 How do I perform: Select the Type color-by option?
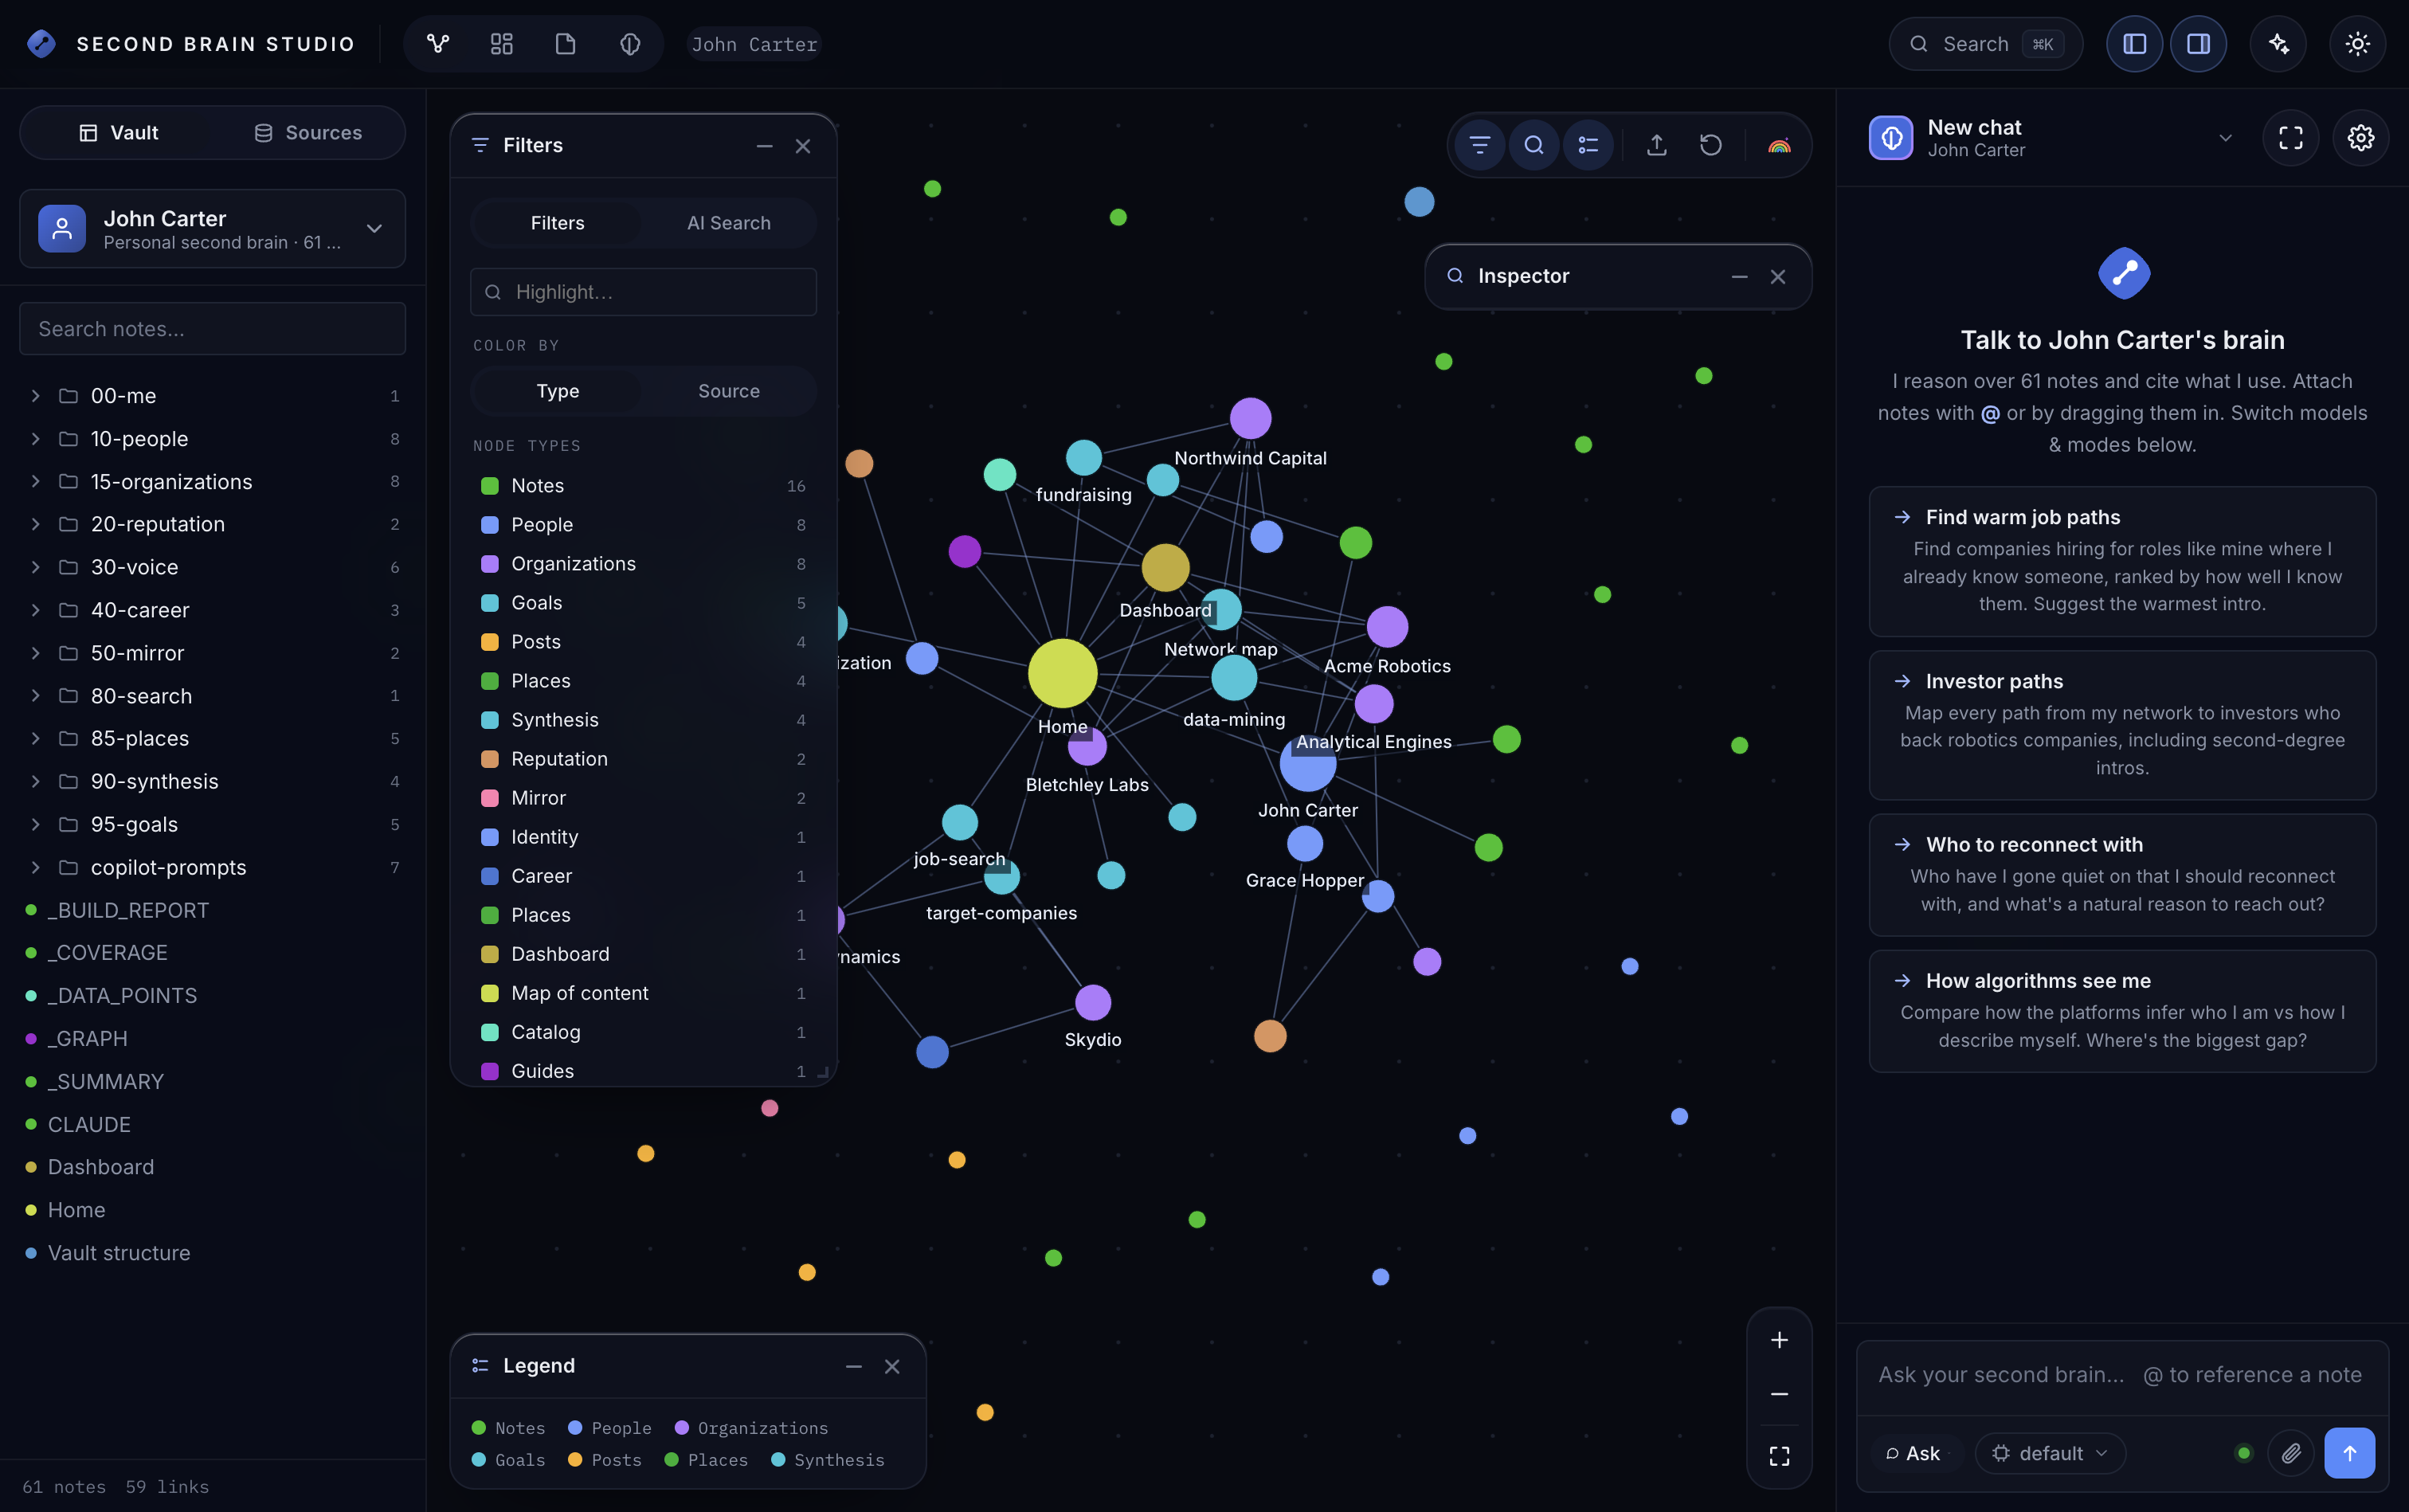pos(557,391)
